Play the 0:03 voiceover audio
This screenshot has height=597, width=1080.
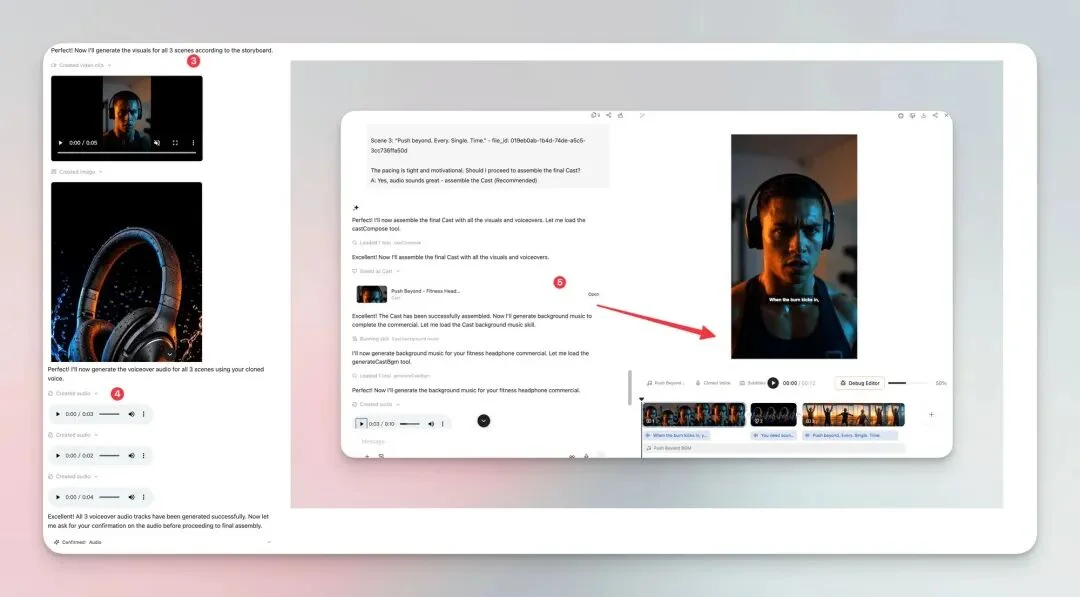click(58, 414)
